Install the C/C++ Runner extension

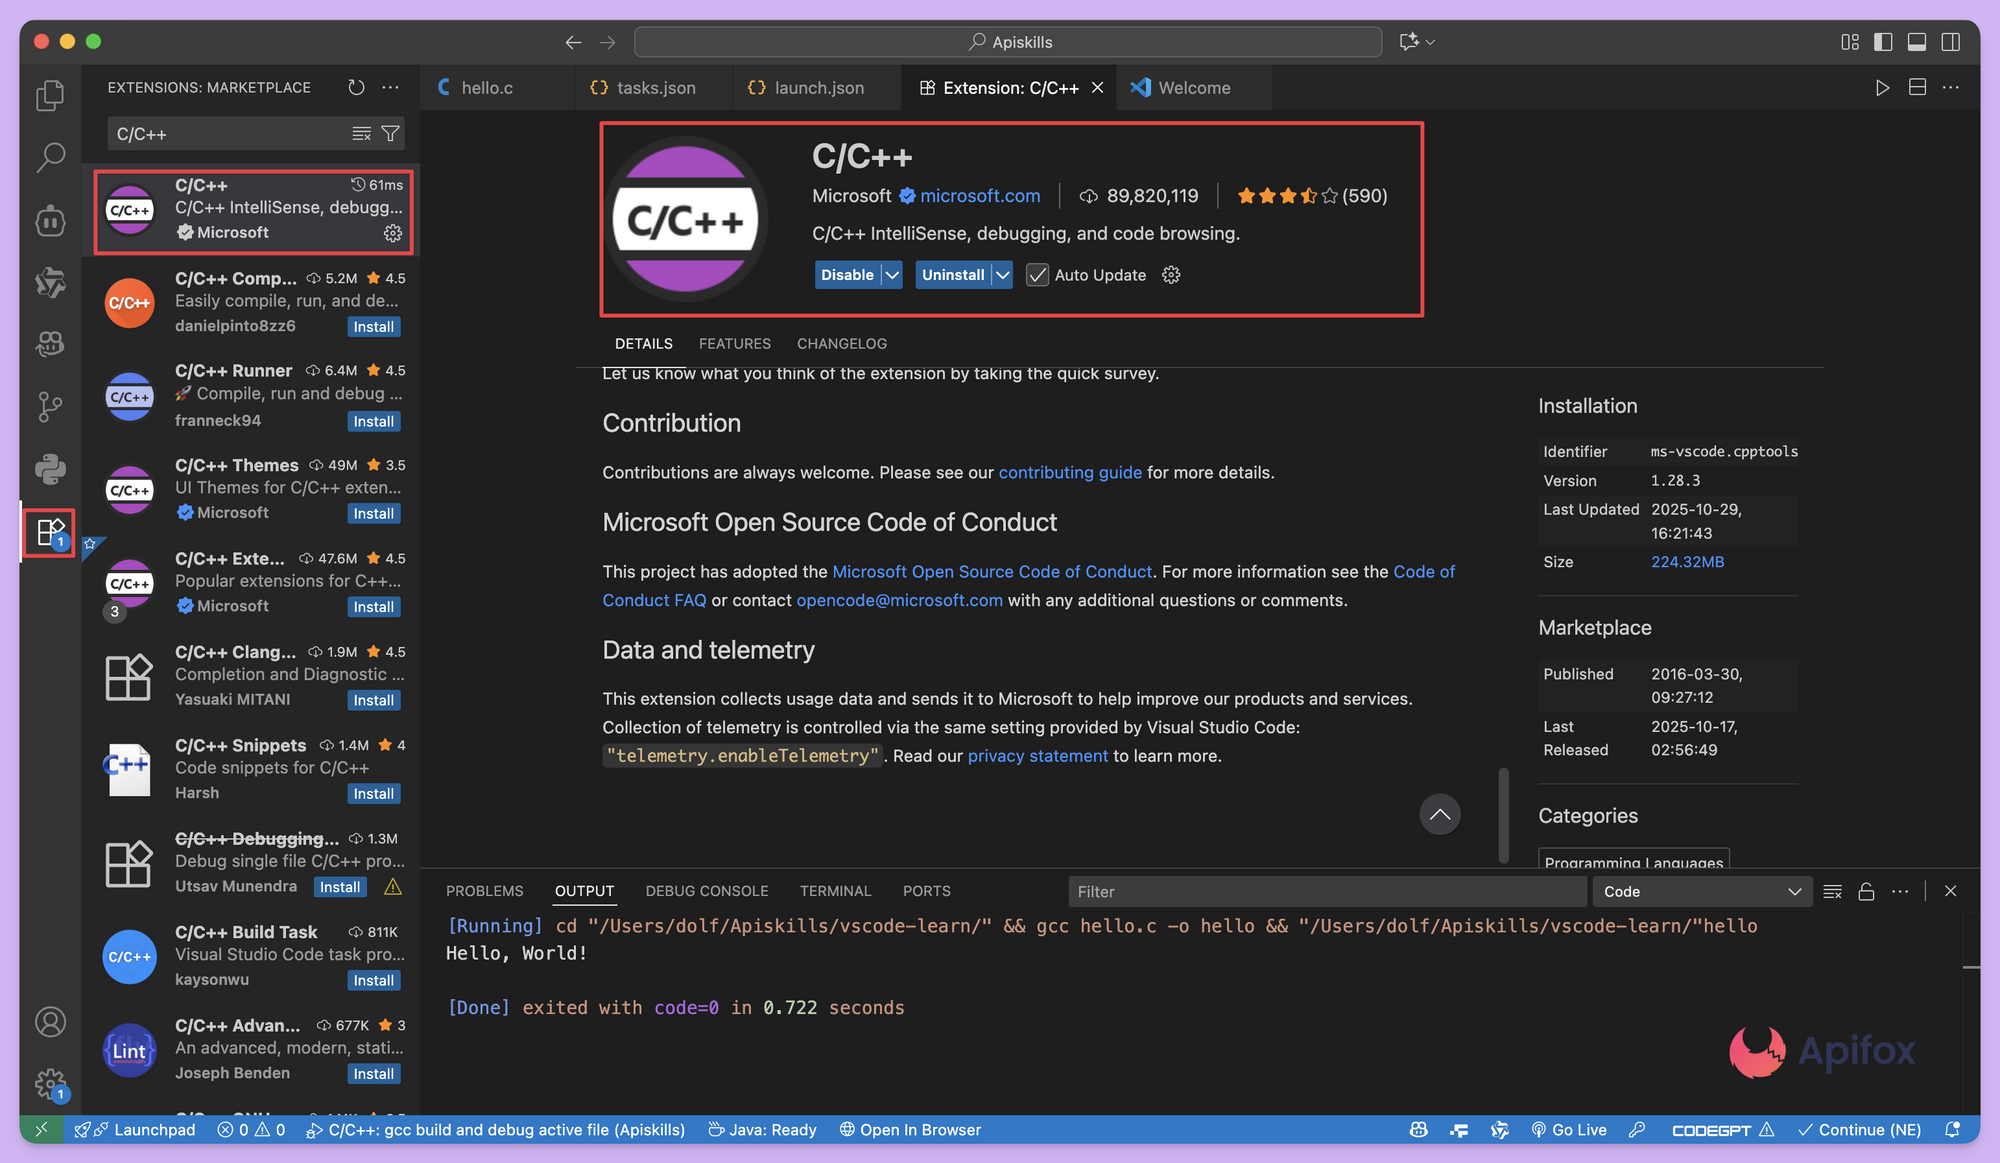373,421
